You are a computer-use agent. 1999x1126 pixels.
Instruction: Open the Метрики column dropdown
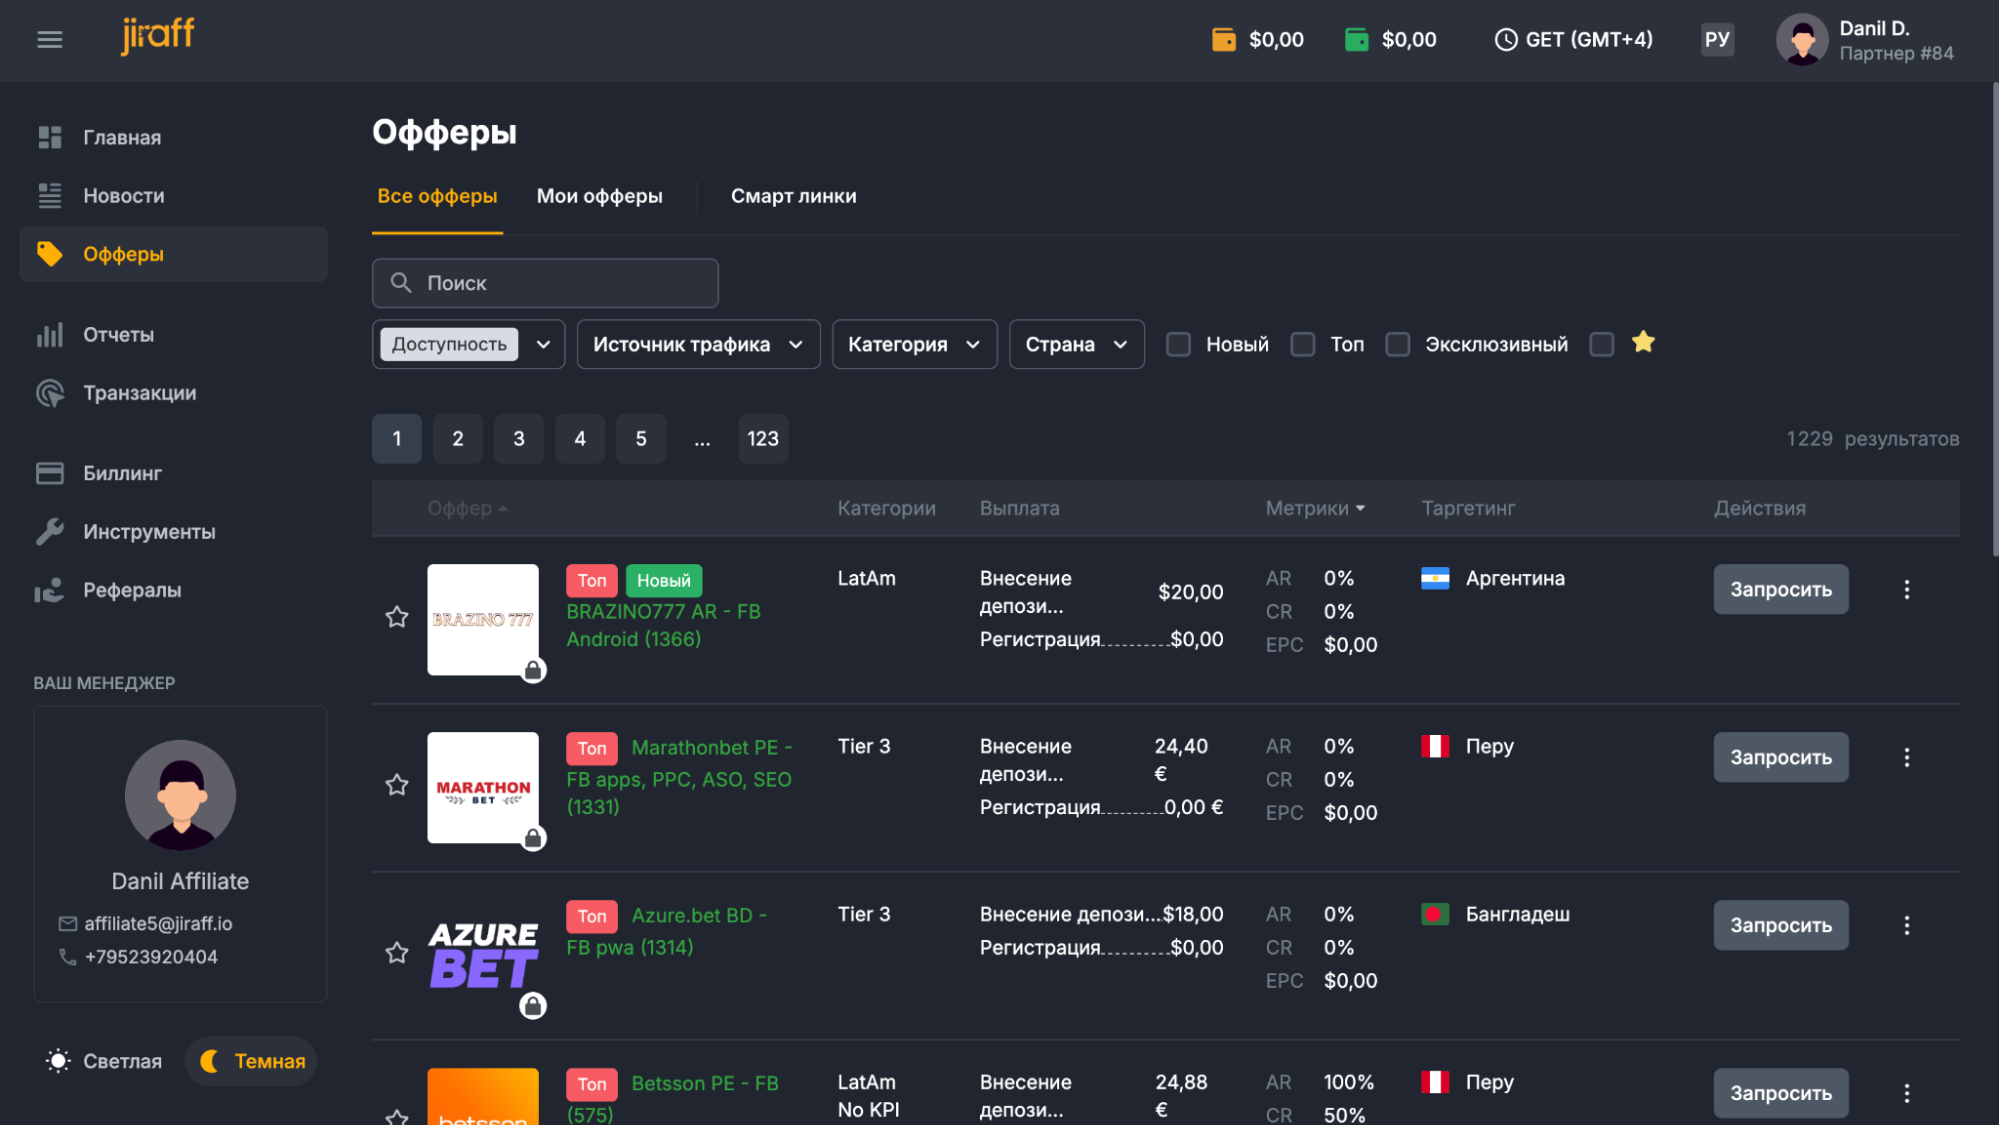coord(1315,509)
